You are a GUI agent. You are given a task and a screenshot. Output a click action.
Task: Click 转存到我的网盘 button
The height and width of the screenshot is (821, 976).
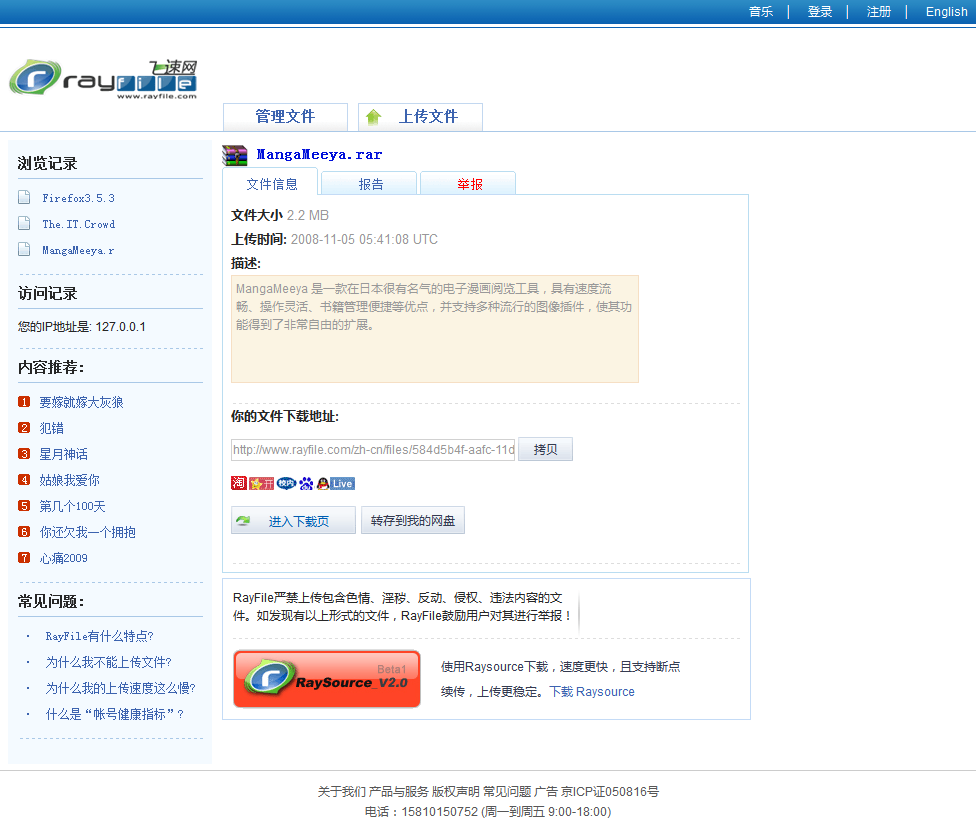pos(413,520)
